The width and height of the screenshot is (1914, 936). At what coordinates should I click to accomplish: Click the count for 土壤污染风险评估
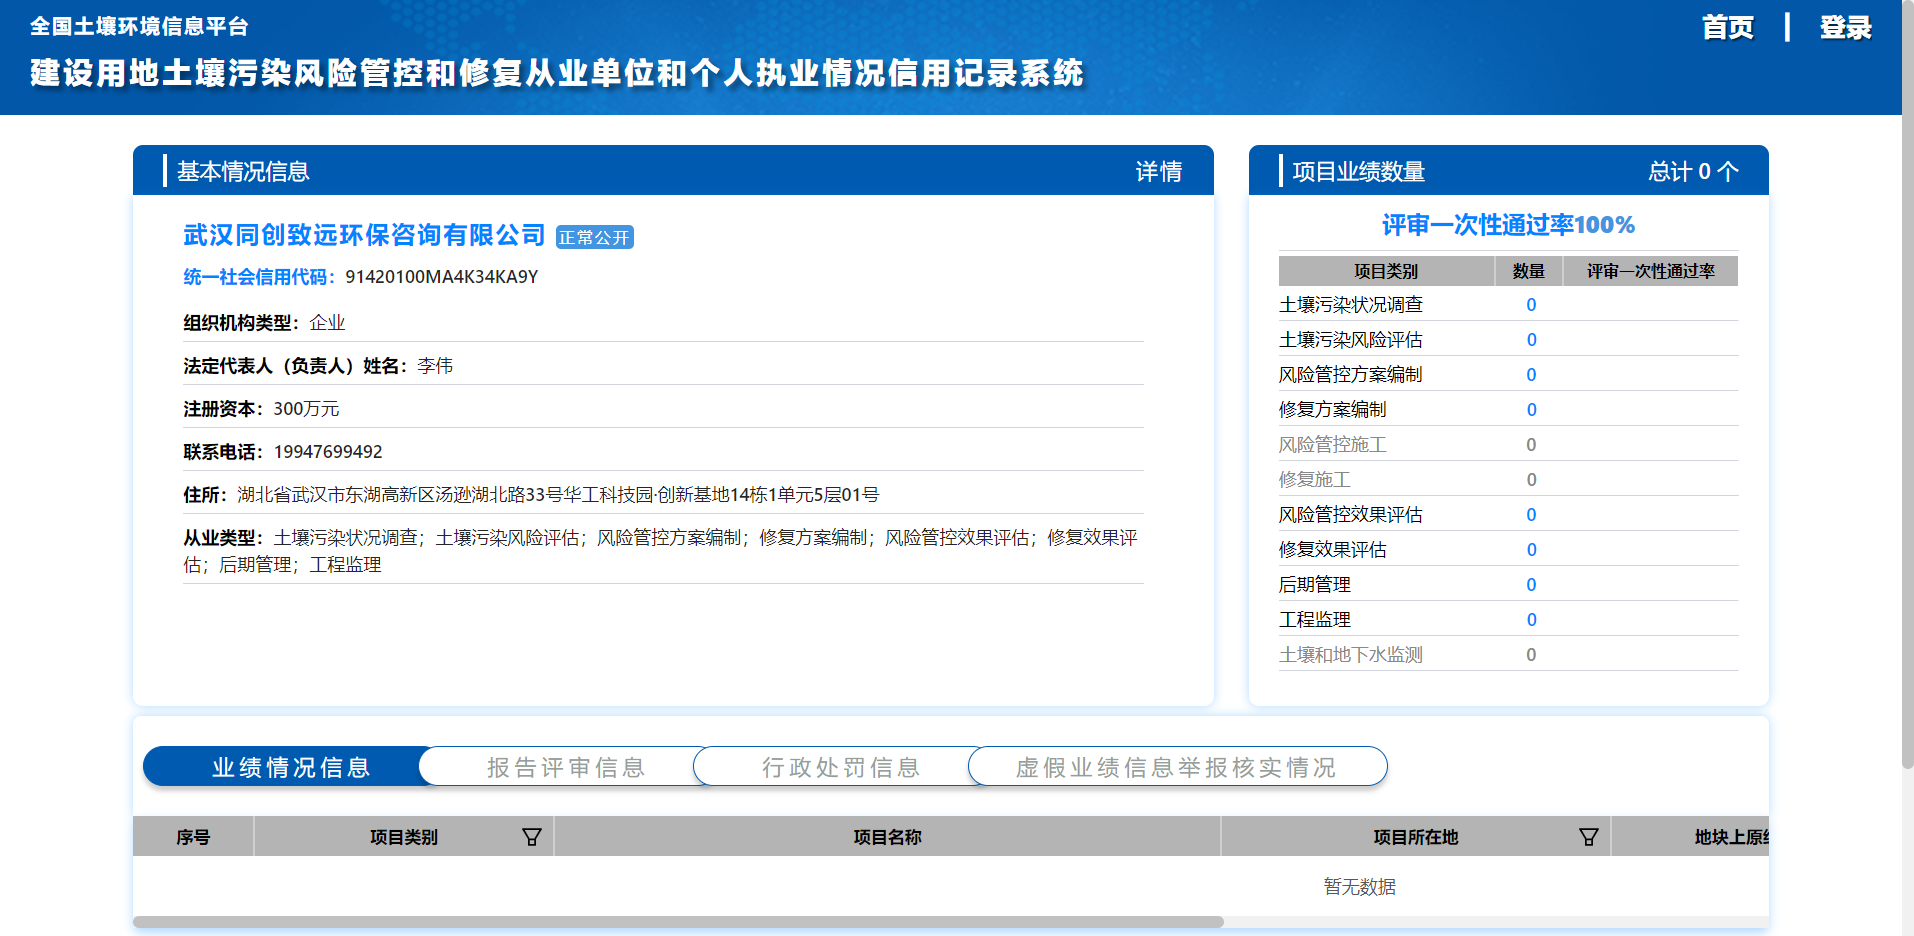click(1531, 340)
